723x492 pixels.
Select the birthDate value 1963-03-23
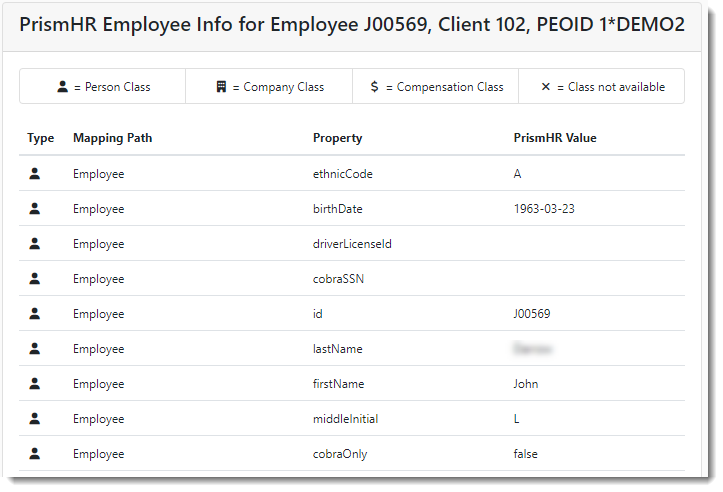pyautogui.click(x=543, y=209)
